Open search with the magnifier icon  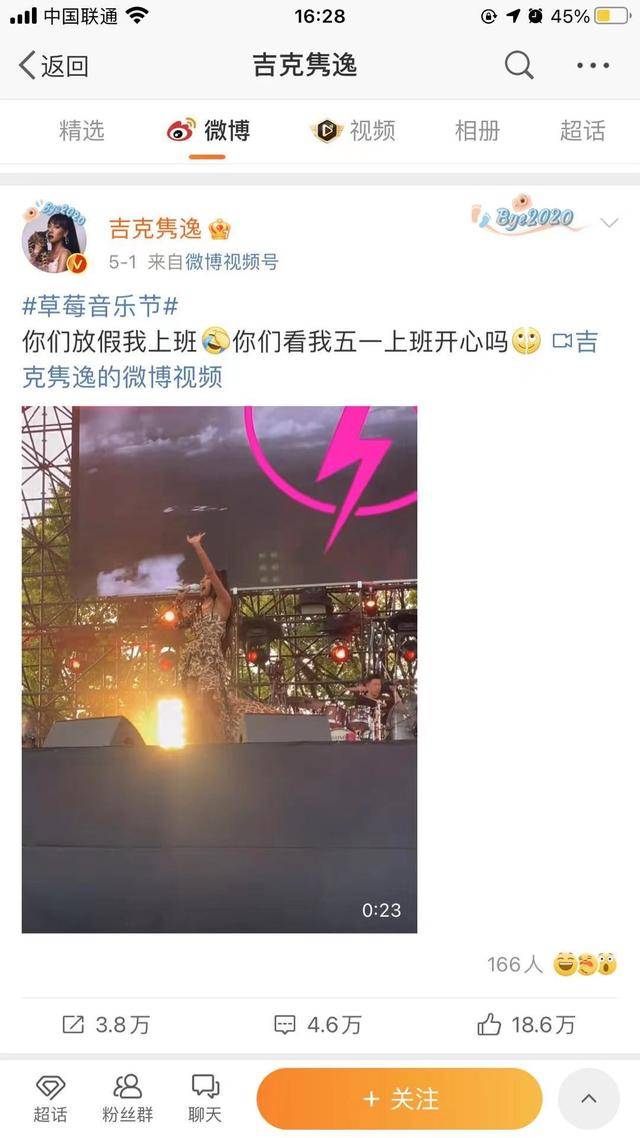click(519, 66)
